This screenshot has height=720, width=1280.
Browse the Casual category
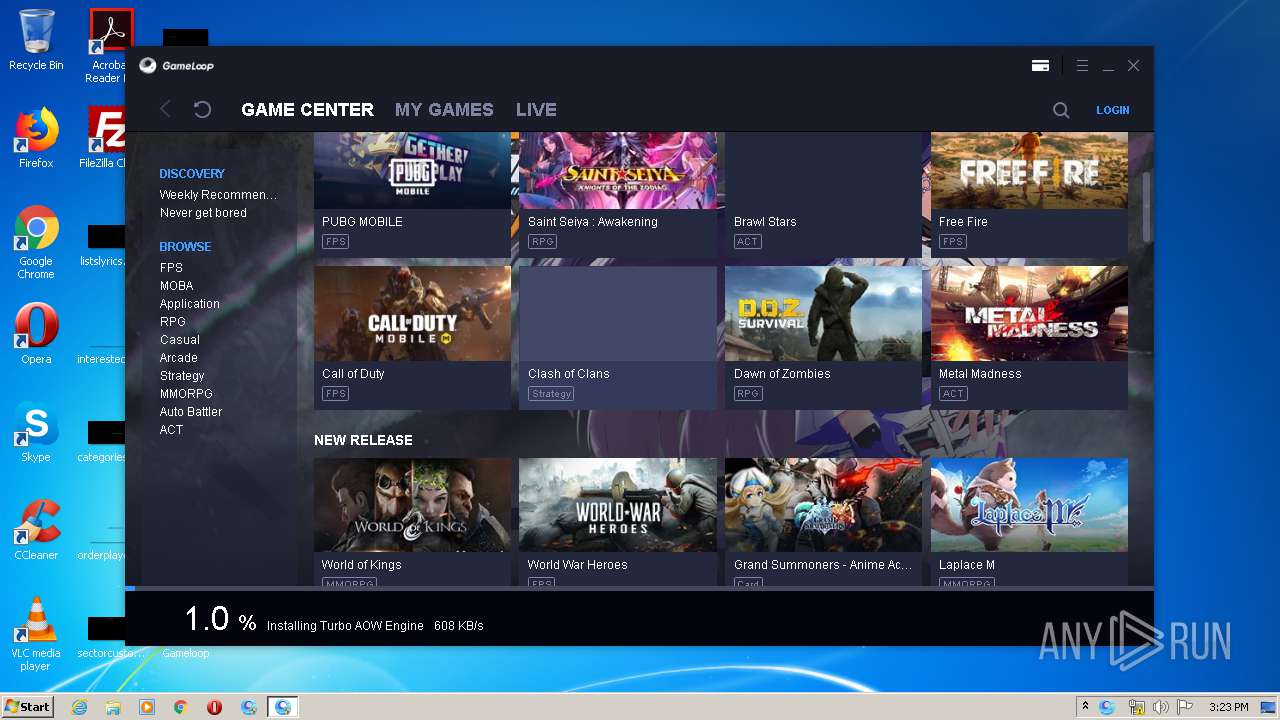coord(180,340)
